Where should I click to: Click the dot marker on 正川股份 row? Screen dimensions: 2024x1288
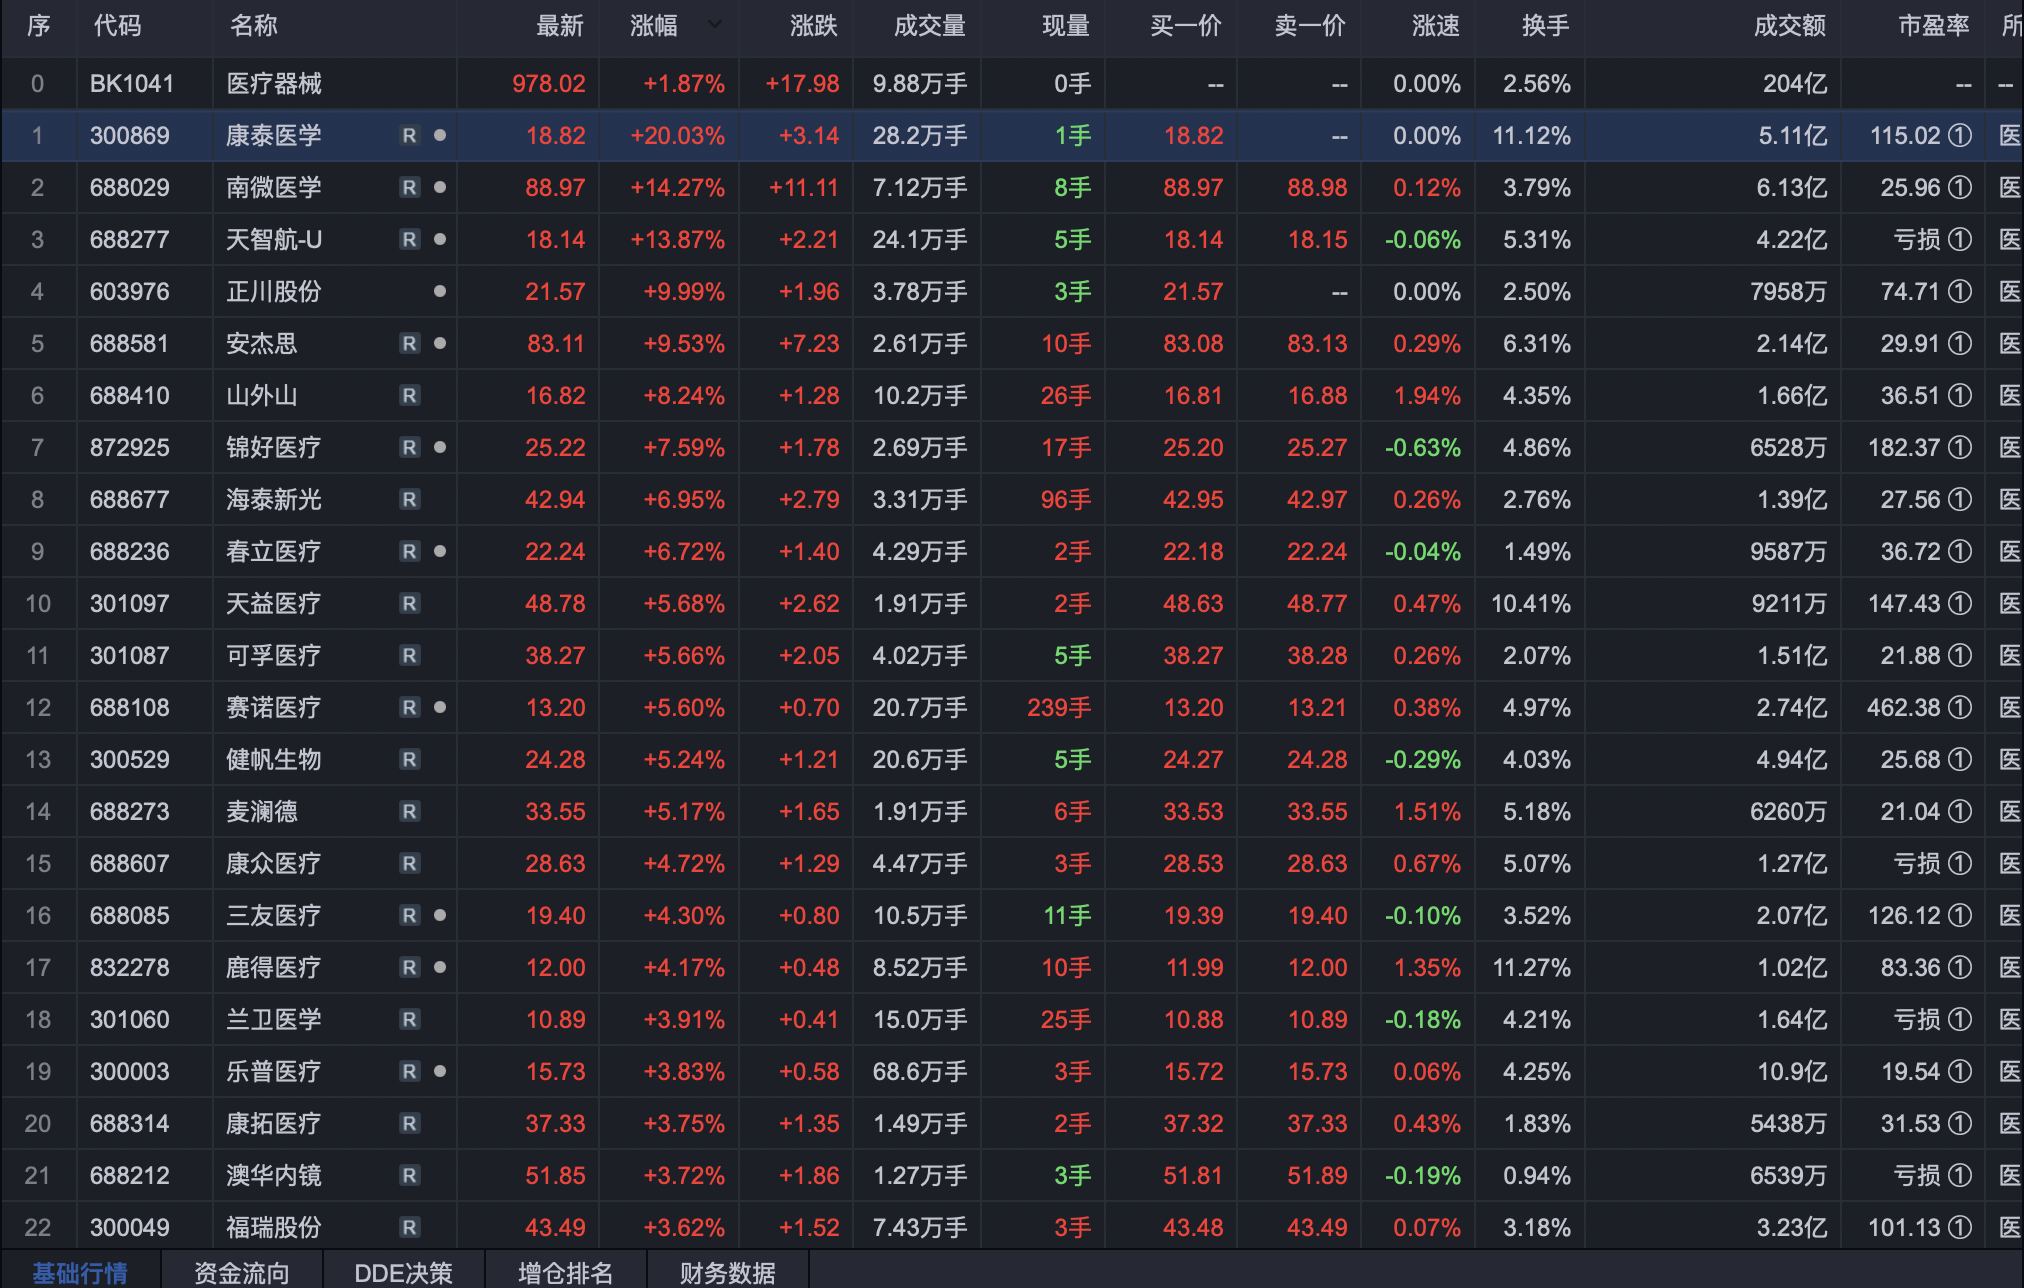click(x=440, y=291)
